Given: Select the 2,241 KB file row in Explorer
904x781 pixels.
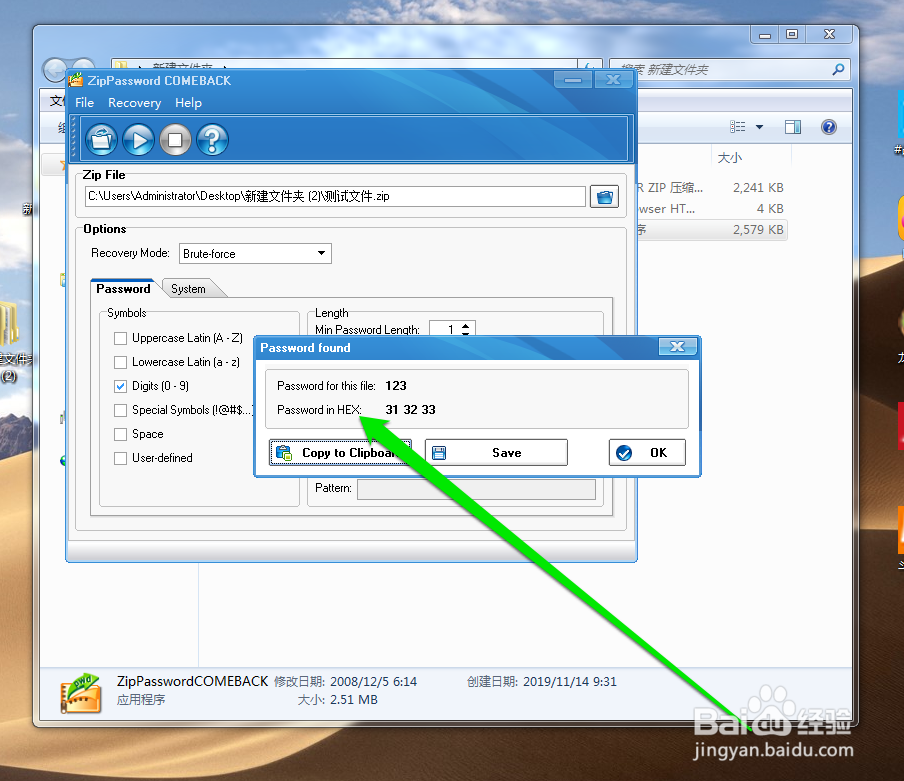Looking at the screenshot, I should [713, 188].
